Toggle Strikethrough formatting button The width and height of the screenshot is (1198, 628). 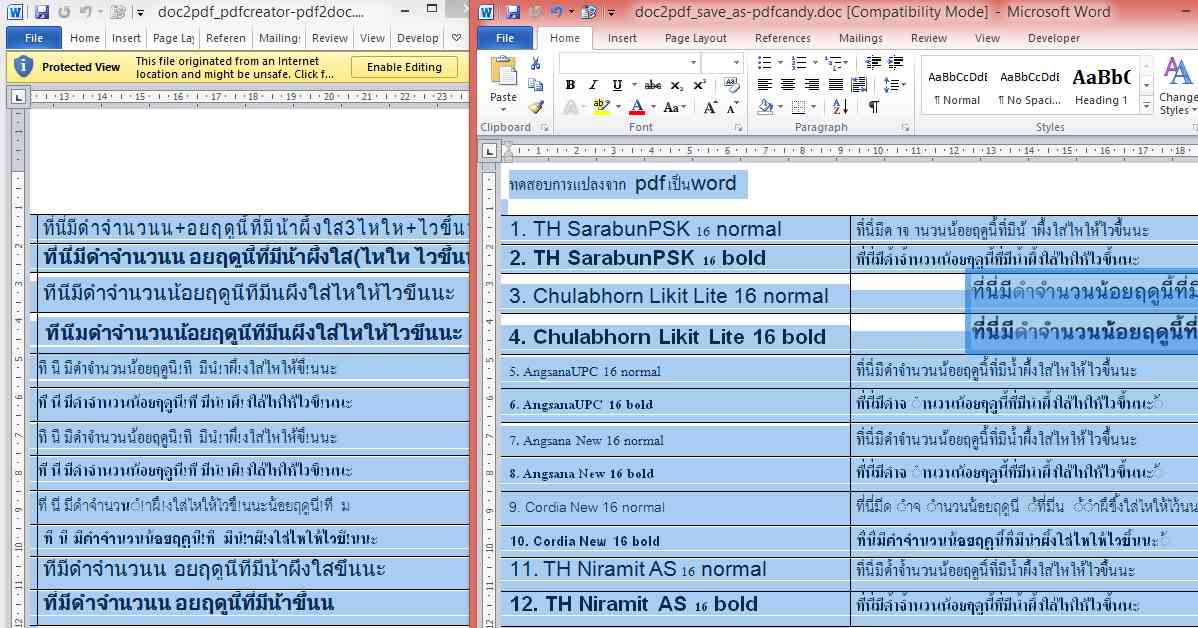pos(653,85)
